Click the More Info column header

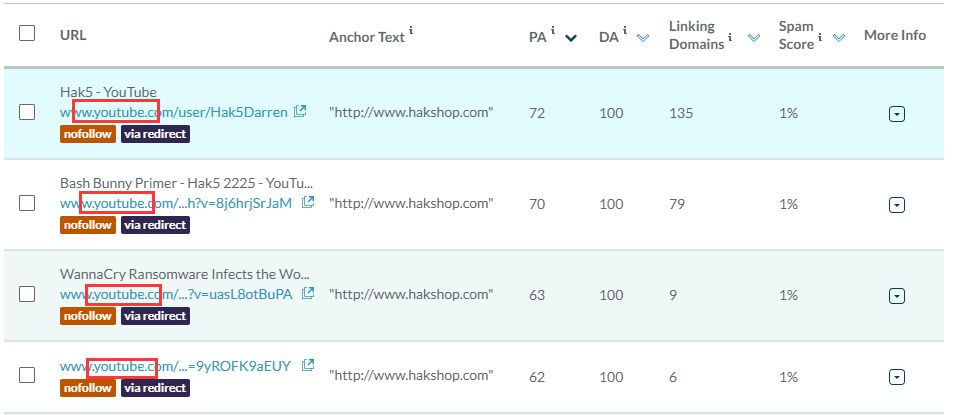click(x=895, y=35)
